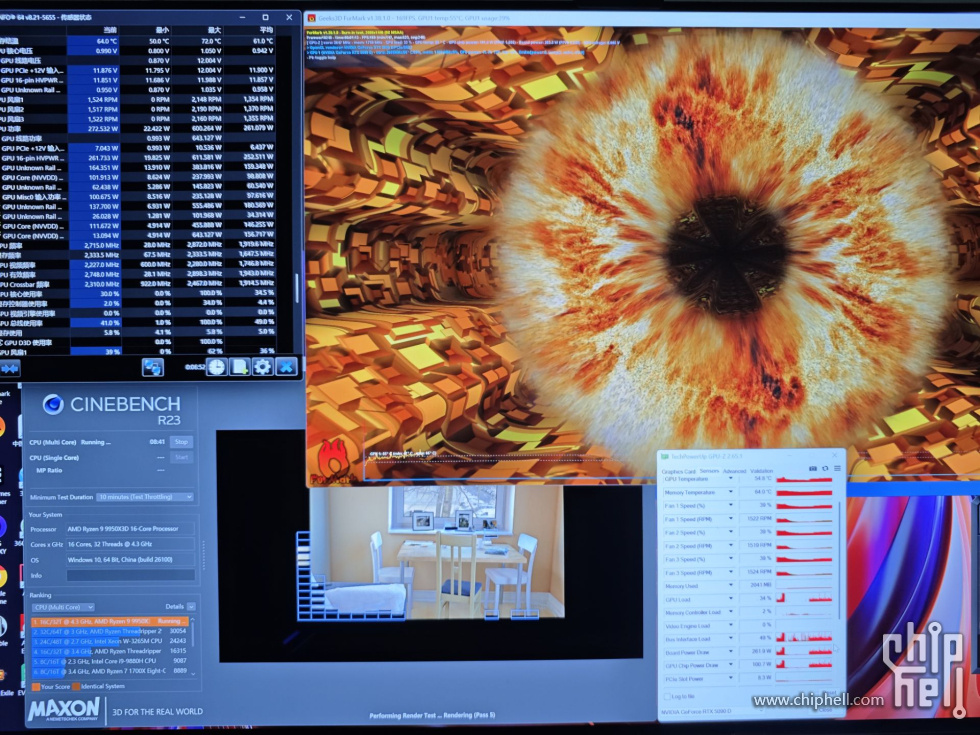
Task: Click GPU-Z refresh icon
Action: click(x=825, y=468)
